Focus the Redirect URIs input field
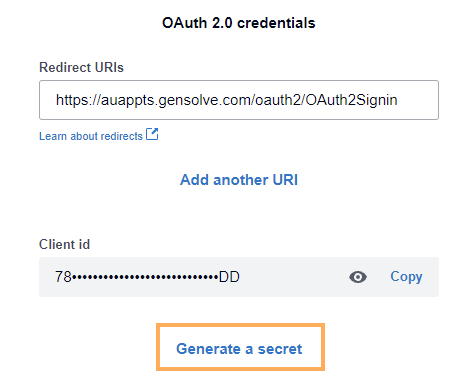Image resolution: width=471 pixels, height=378 pixels. 239,100
